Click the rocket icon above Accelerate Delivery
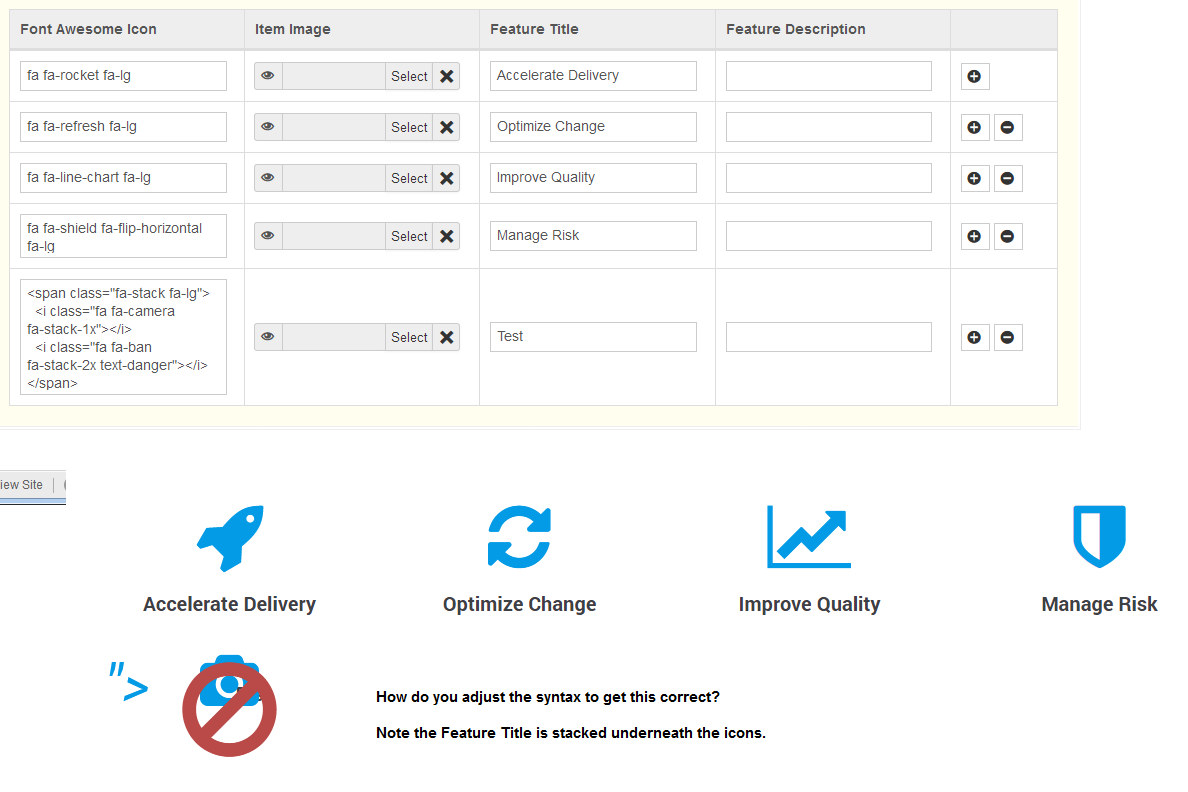Screen dimensions: 1188x792 point(230,537)
